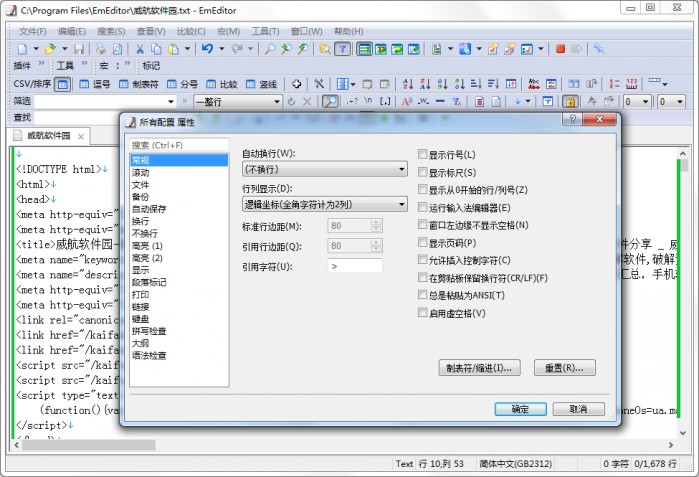699x477 pixels.
Task: Click the filter refresh icon
Action: [x=291, y=102]
